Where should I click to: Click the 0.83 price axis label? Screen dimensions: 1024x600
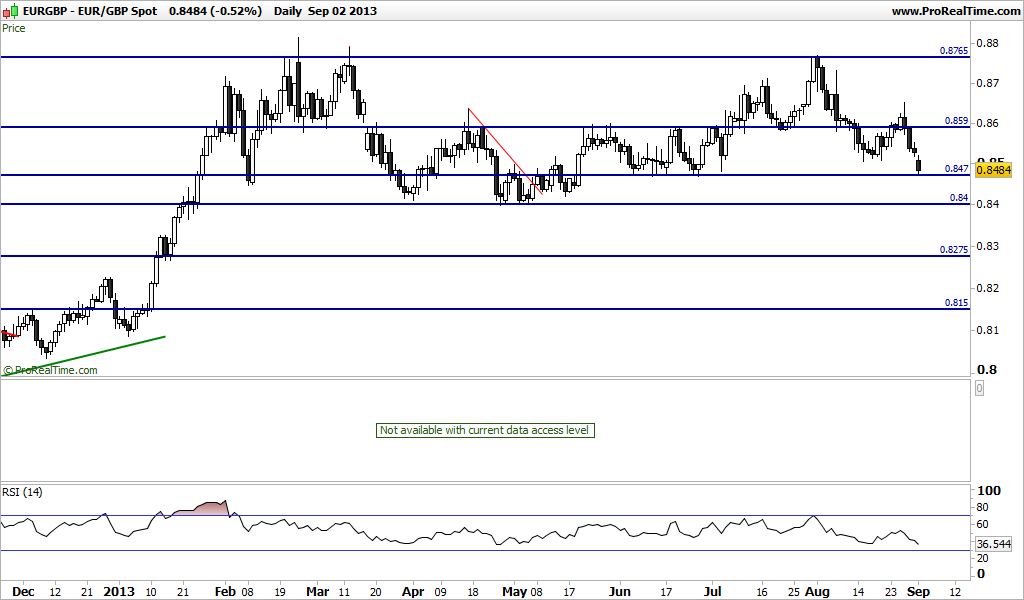pyautogui.click(x=987, y=246)
